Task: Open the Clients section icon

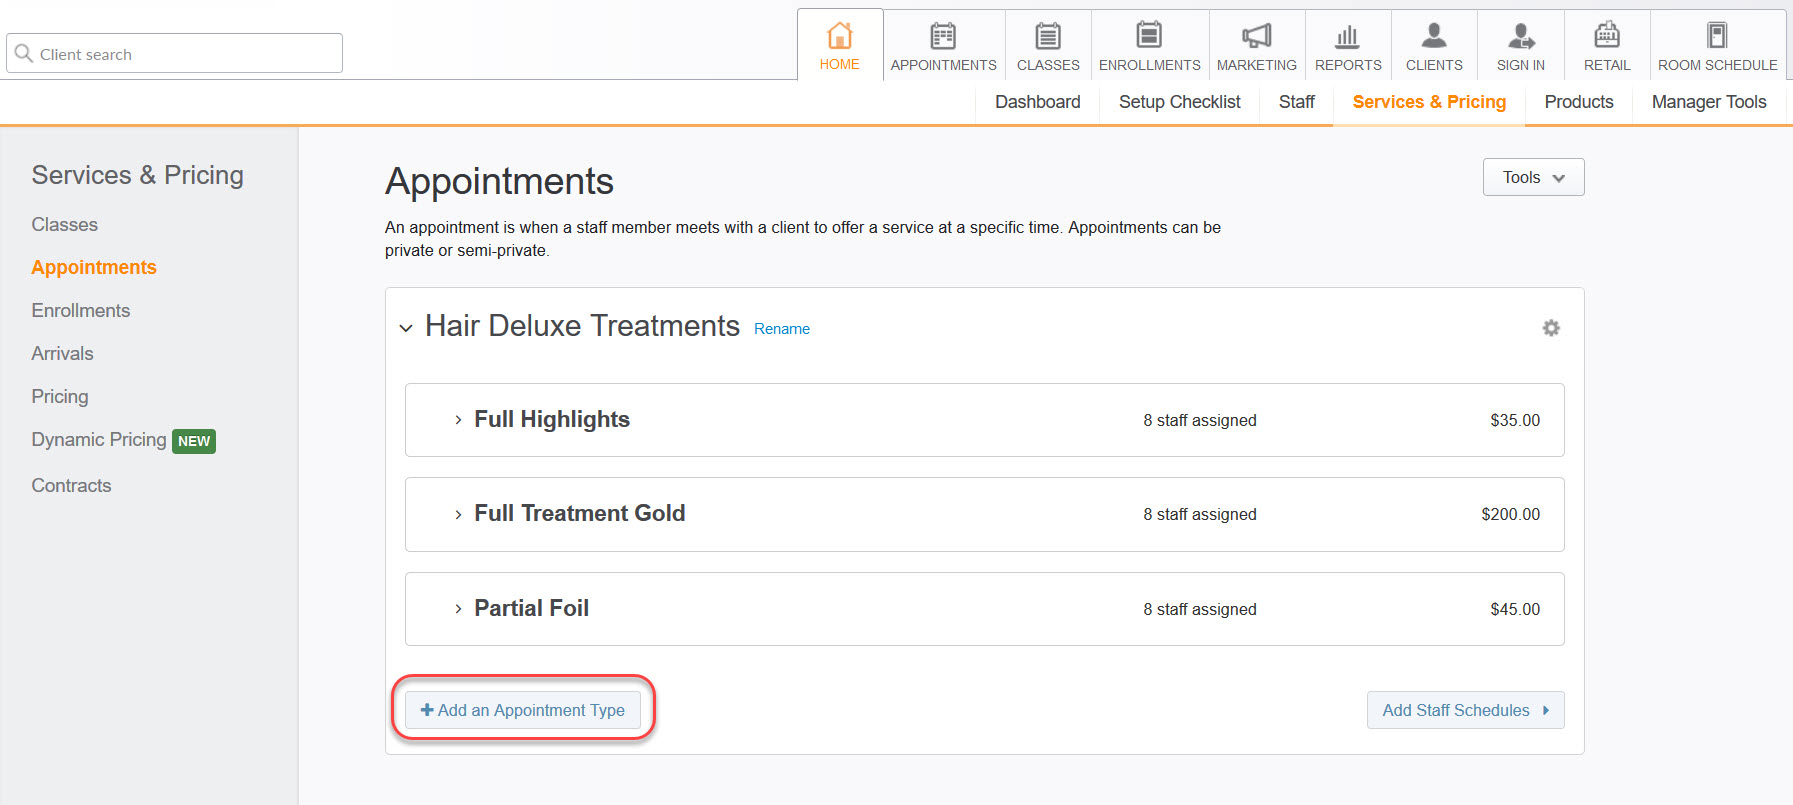Action: (x=1433, y=36)
